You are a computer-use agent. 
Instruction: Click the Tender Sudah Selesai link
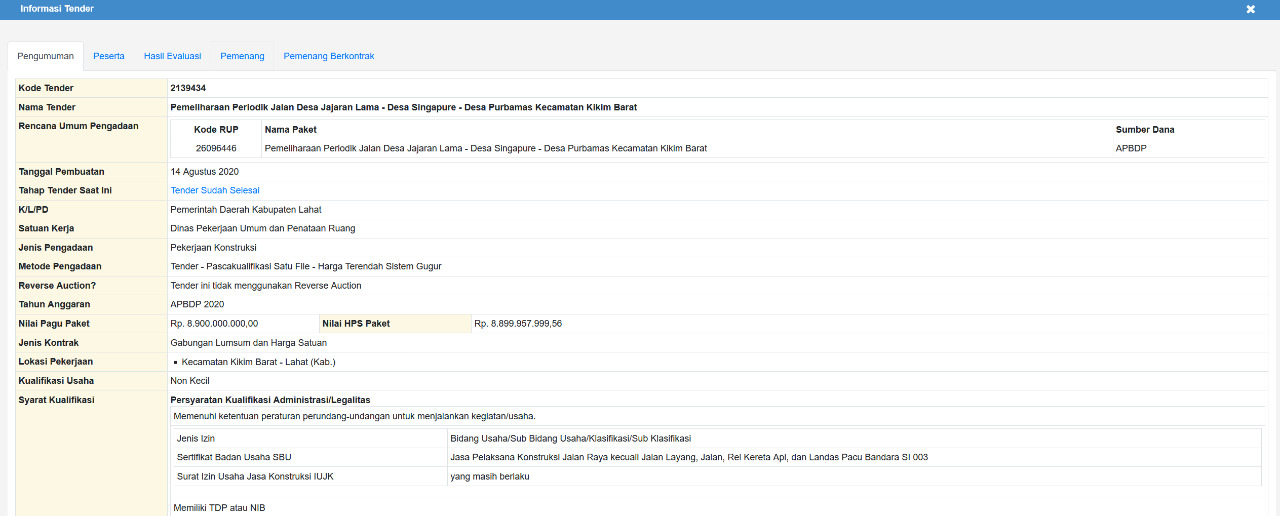pos(215,191)
